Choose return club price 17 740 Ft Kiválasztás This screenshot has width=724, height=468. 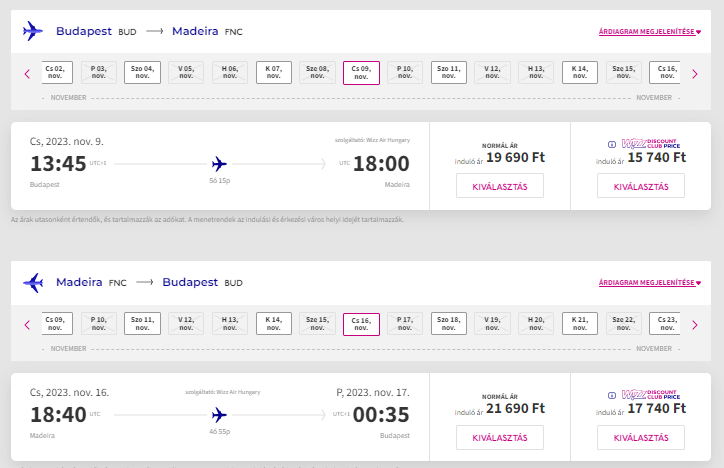coord(641,437)
